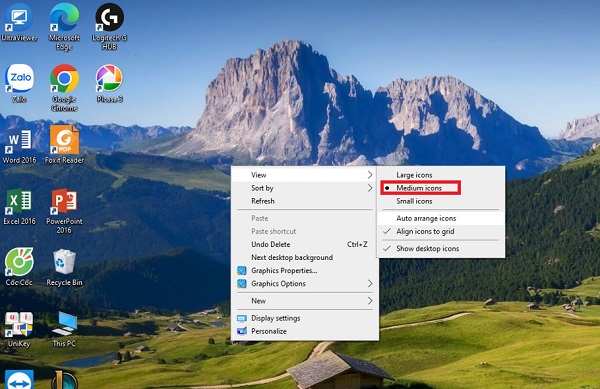Choose Next desktop background
The height and width of the screenshot is (389, 600).
pos(305,257)
